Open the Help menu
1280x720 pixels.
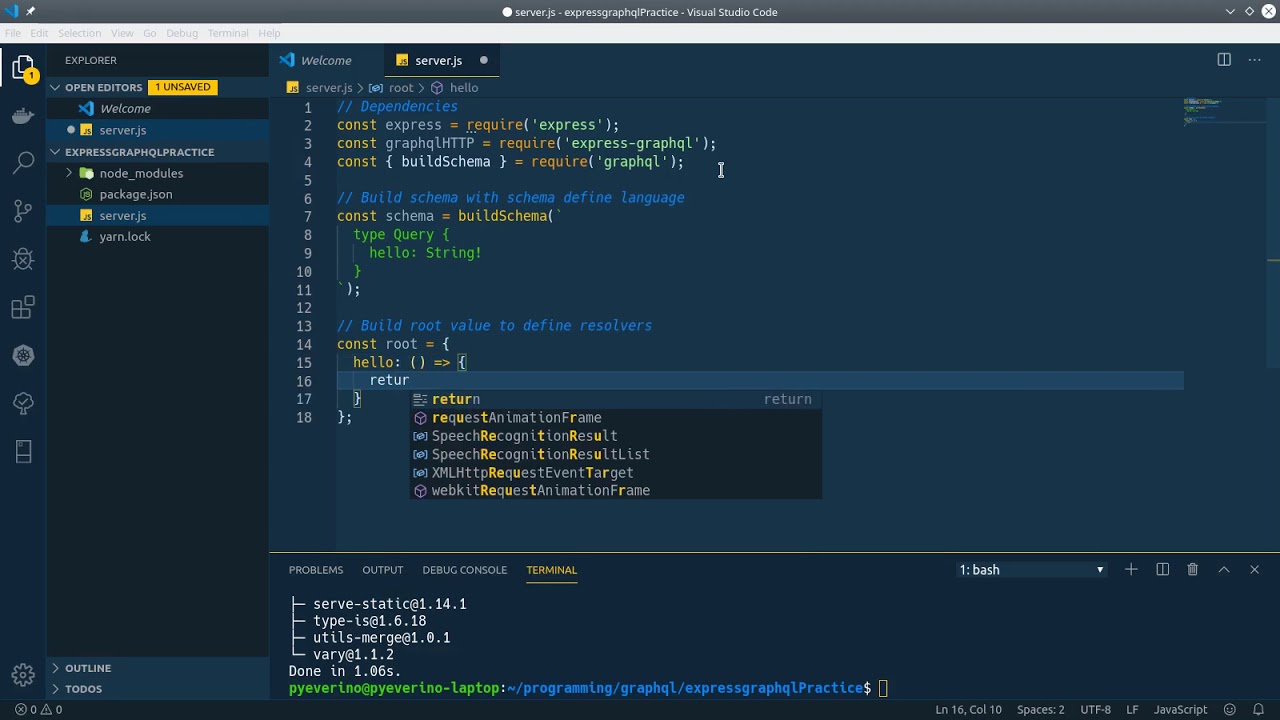pyautogui.click(x=270, y=33)
